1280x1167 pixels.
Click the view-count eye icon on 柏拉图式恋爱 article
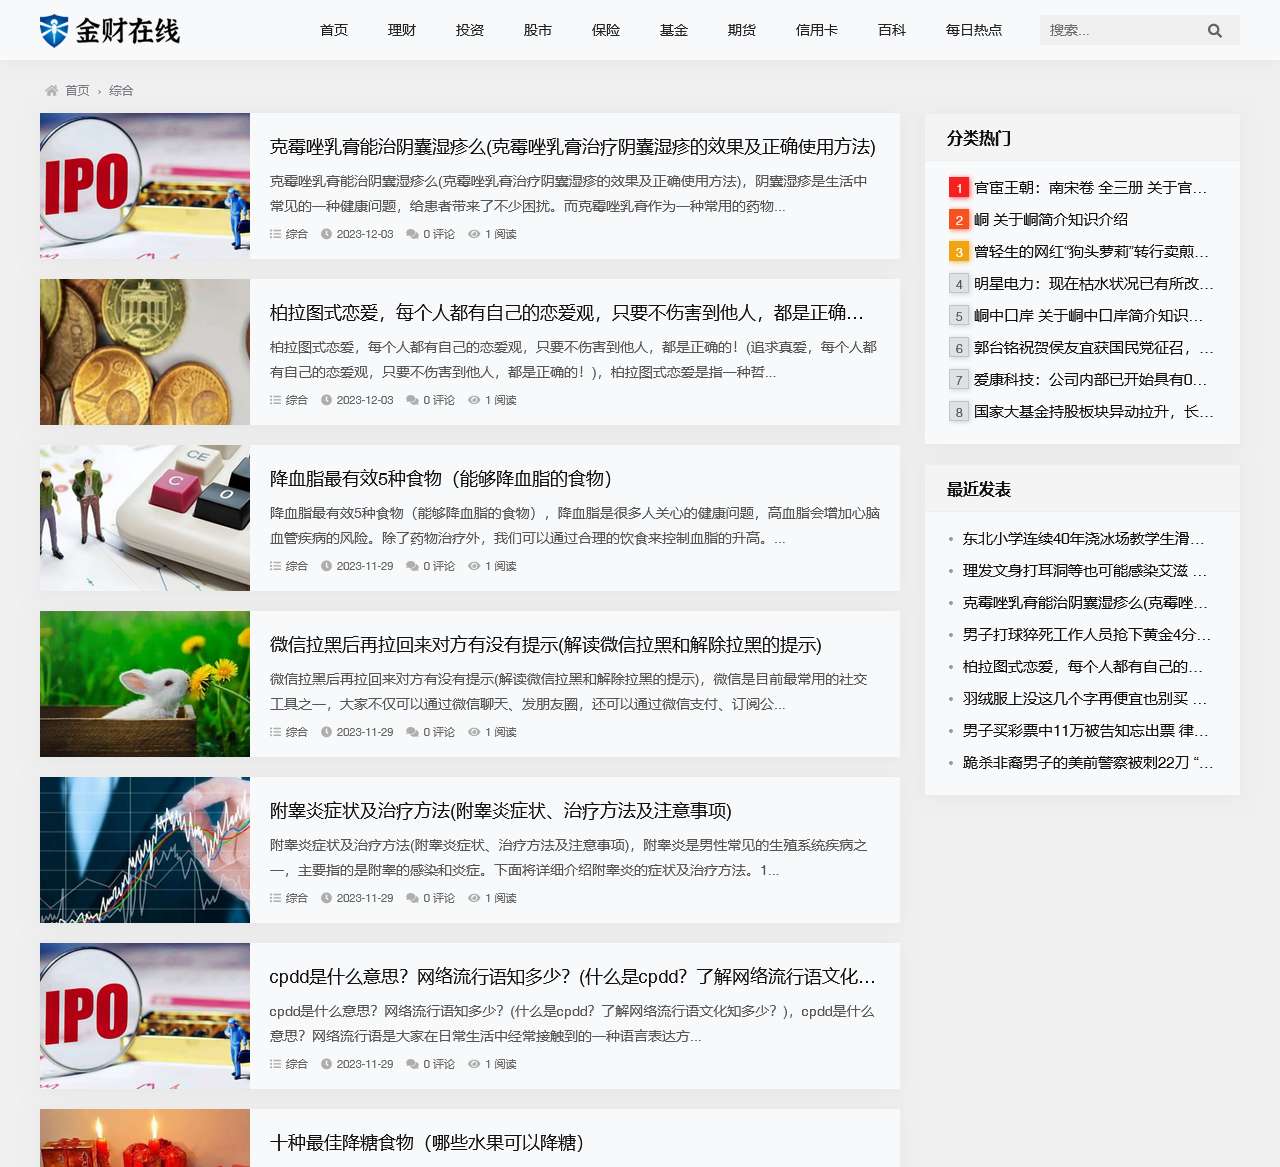(x=474, y=400)
